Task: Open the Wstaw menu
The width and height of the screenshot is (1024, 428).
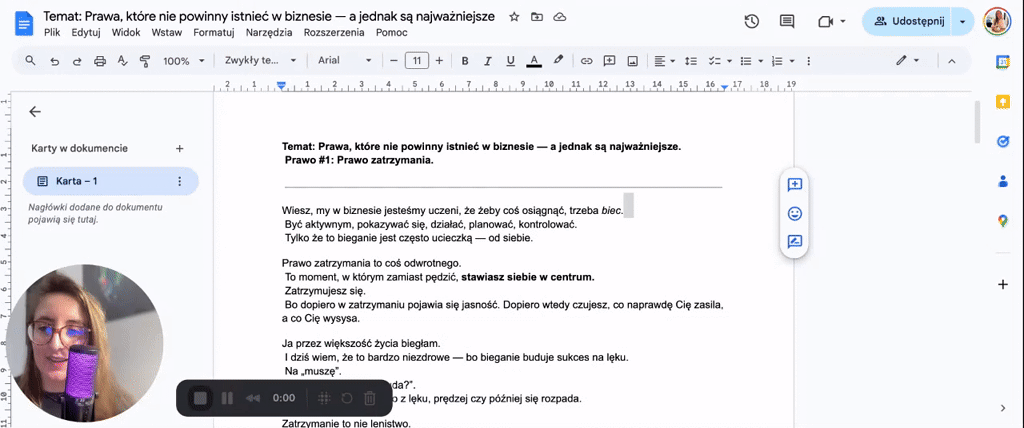Action: pyautogui.click(x=167, y=33)
